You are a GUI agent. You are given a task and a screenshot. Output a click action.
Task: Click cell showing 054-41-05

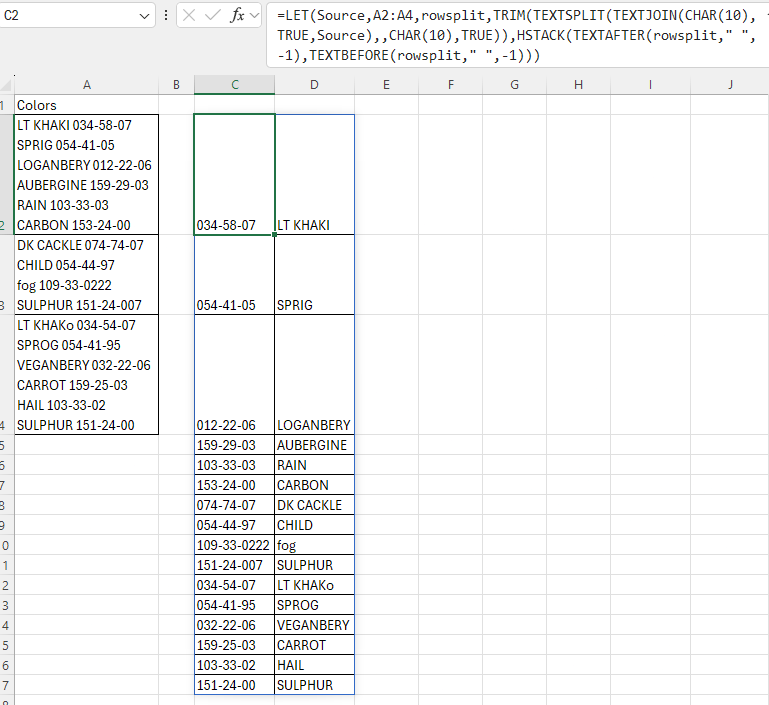tap(234, 275)
